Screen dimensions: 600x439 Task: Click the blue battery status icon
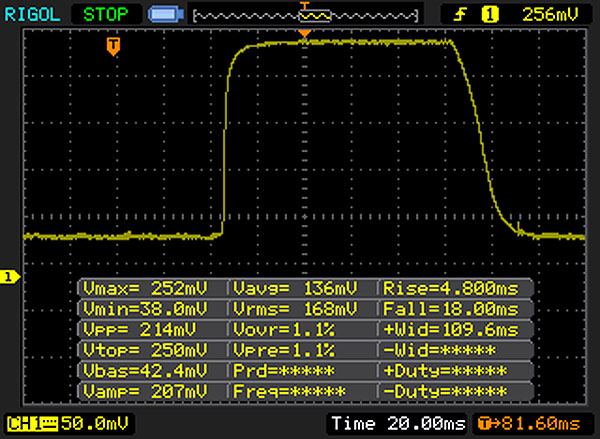(x=166, y=15)
